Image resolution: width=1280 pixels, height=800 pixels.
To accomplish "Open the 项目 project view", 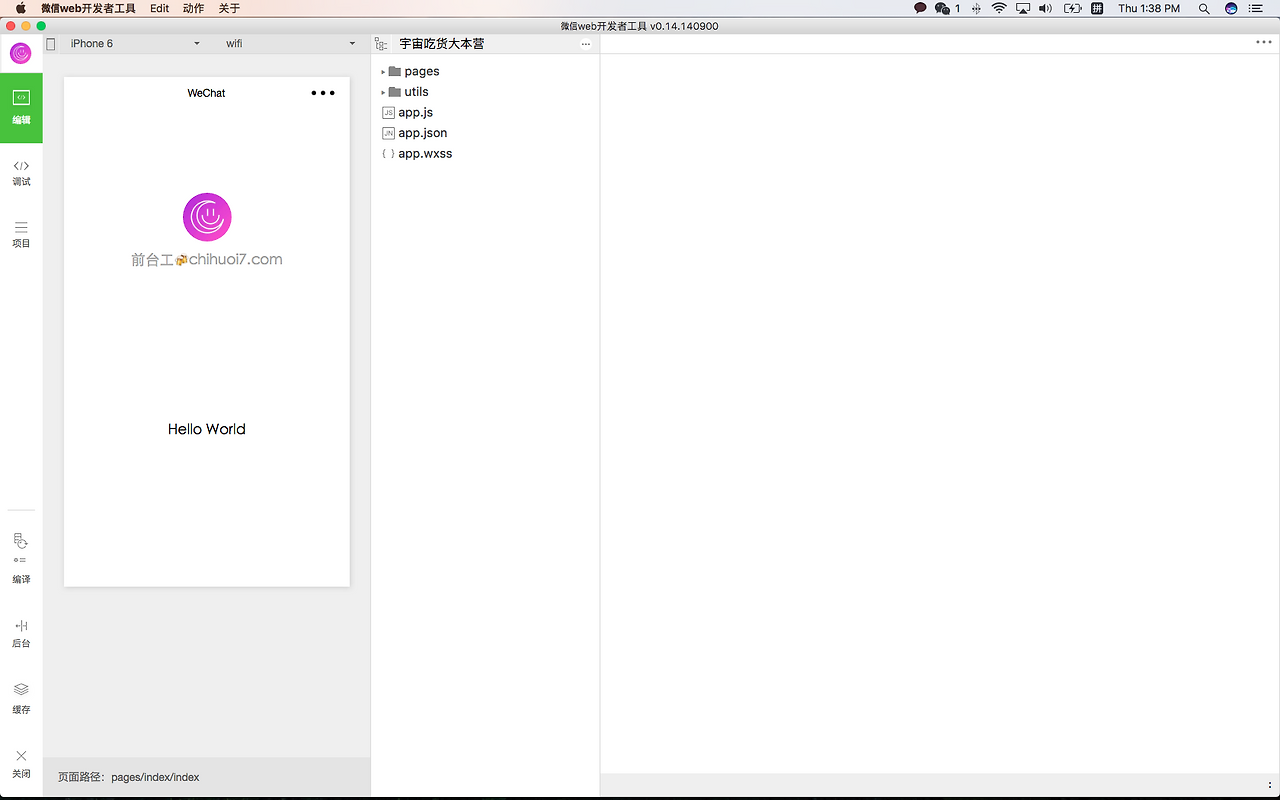I will click(x=21, y=235).
